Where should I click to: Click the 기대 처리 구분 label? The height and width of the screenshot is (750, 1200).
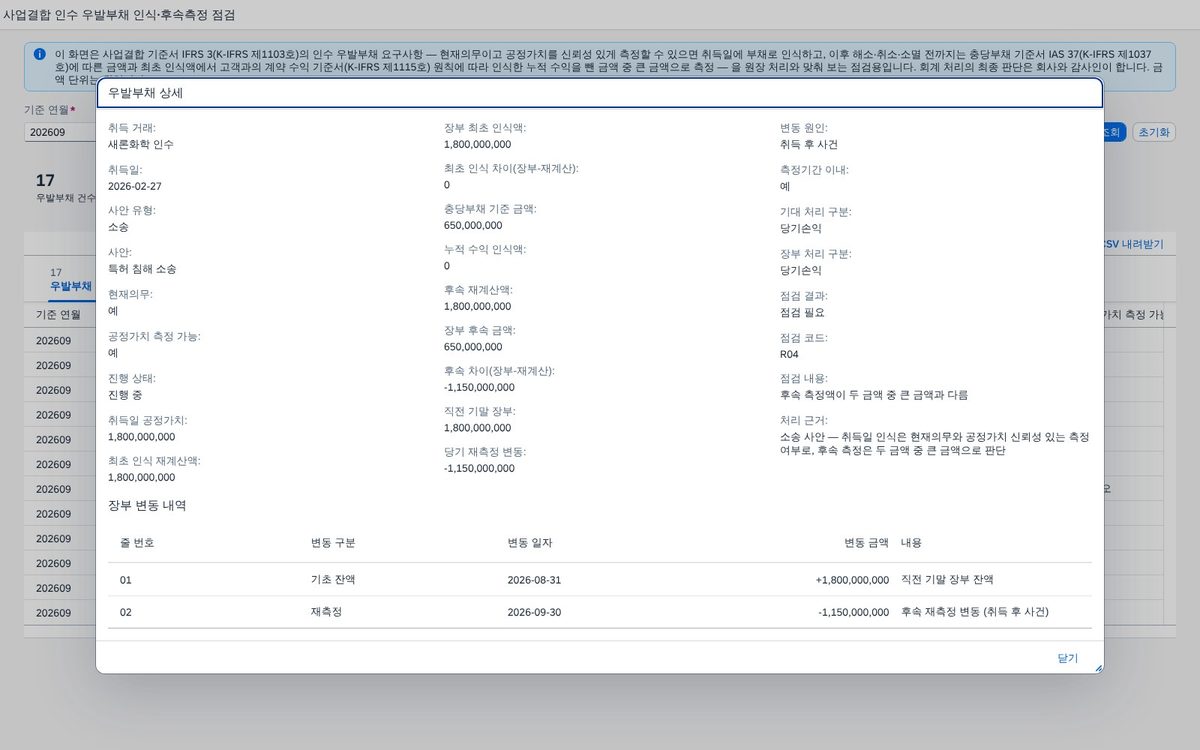click(816, 212)
